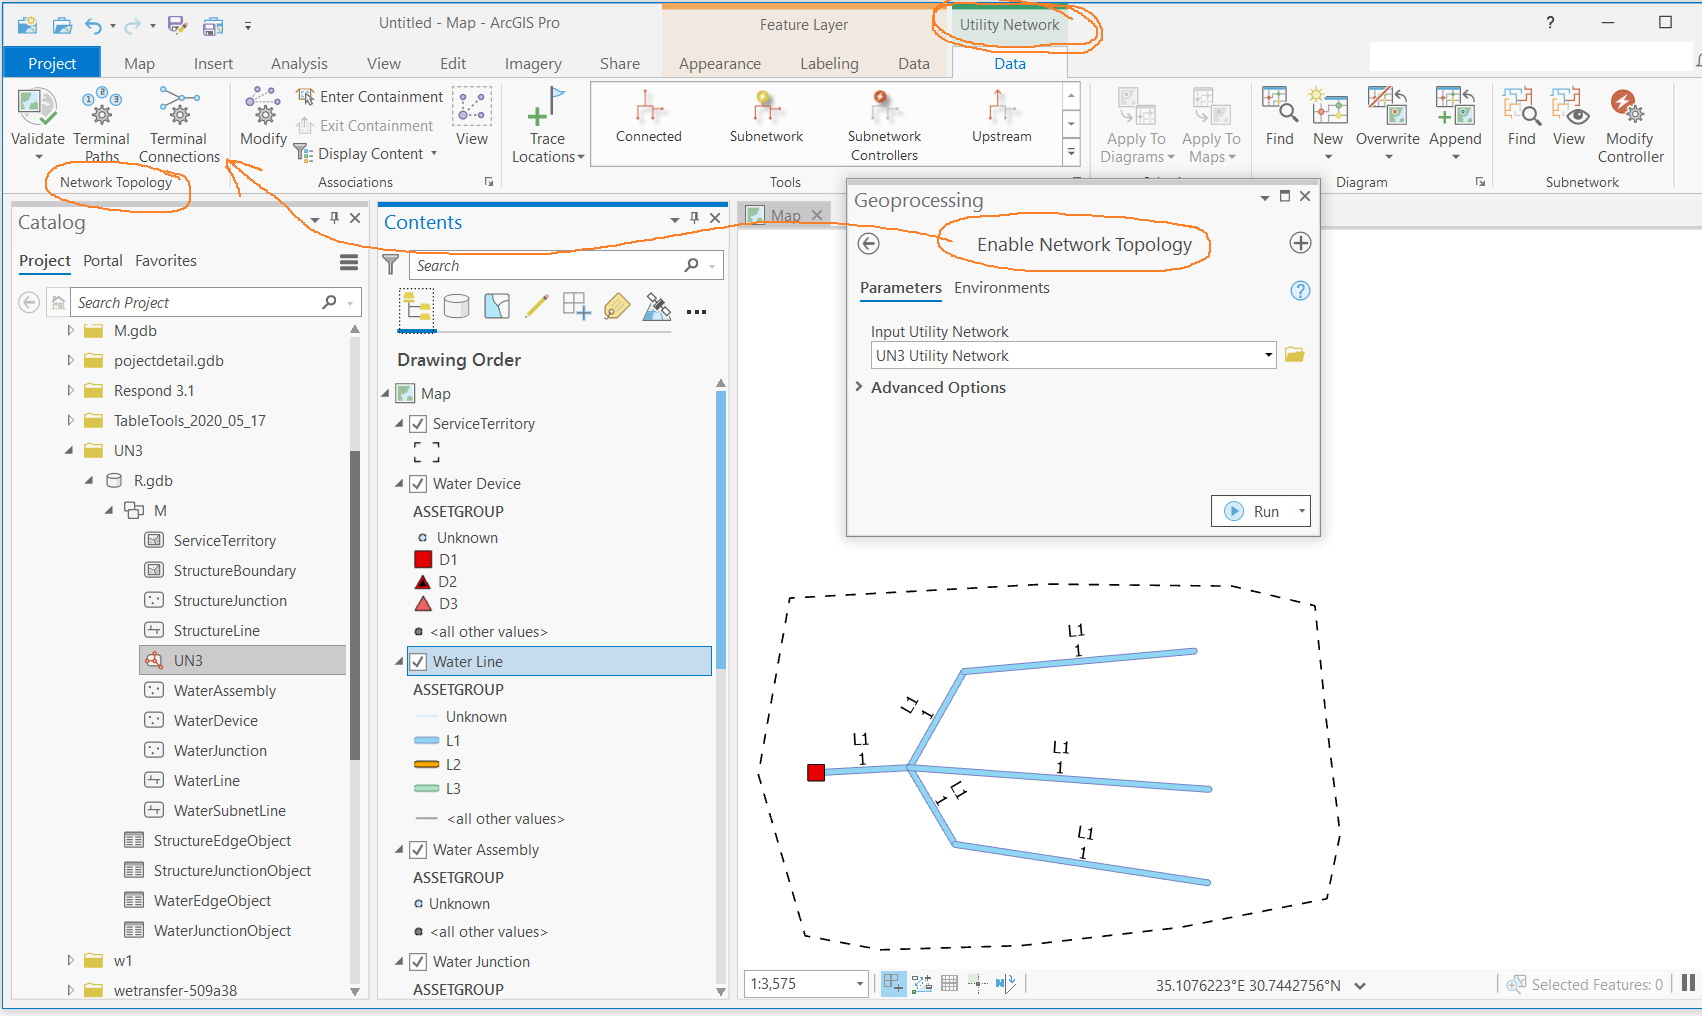
Task: Expand the Respond 3.1 folder
Action: 70,390
